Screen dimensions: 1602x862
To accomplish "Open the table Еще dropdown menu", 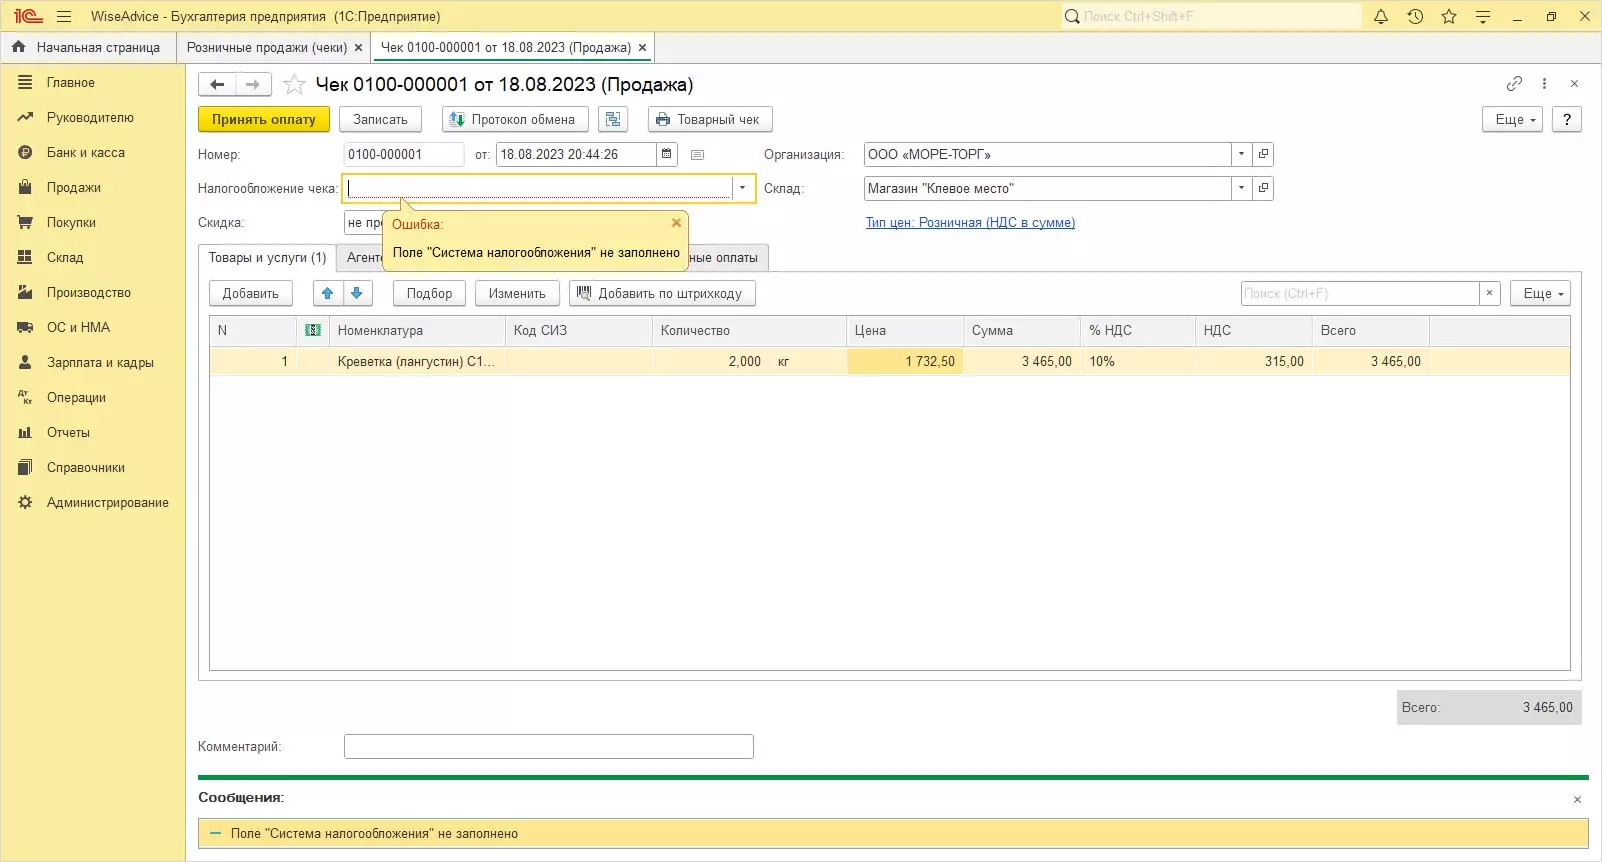I will (1541, 293).
